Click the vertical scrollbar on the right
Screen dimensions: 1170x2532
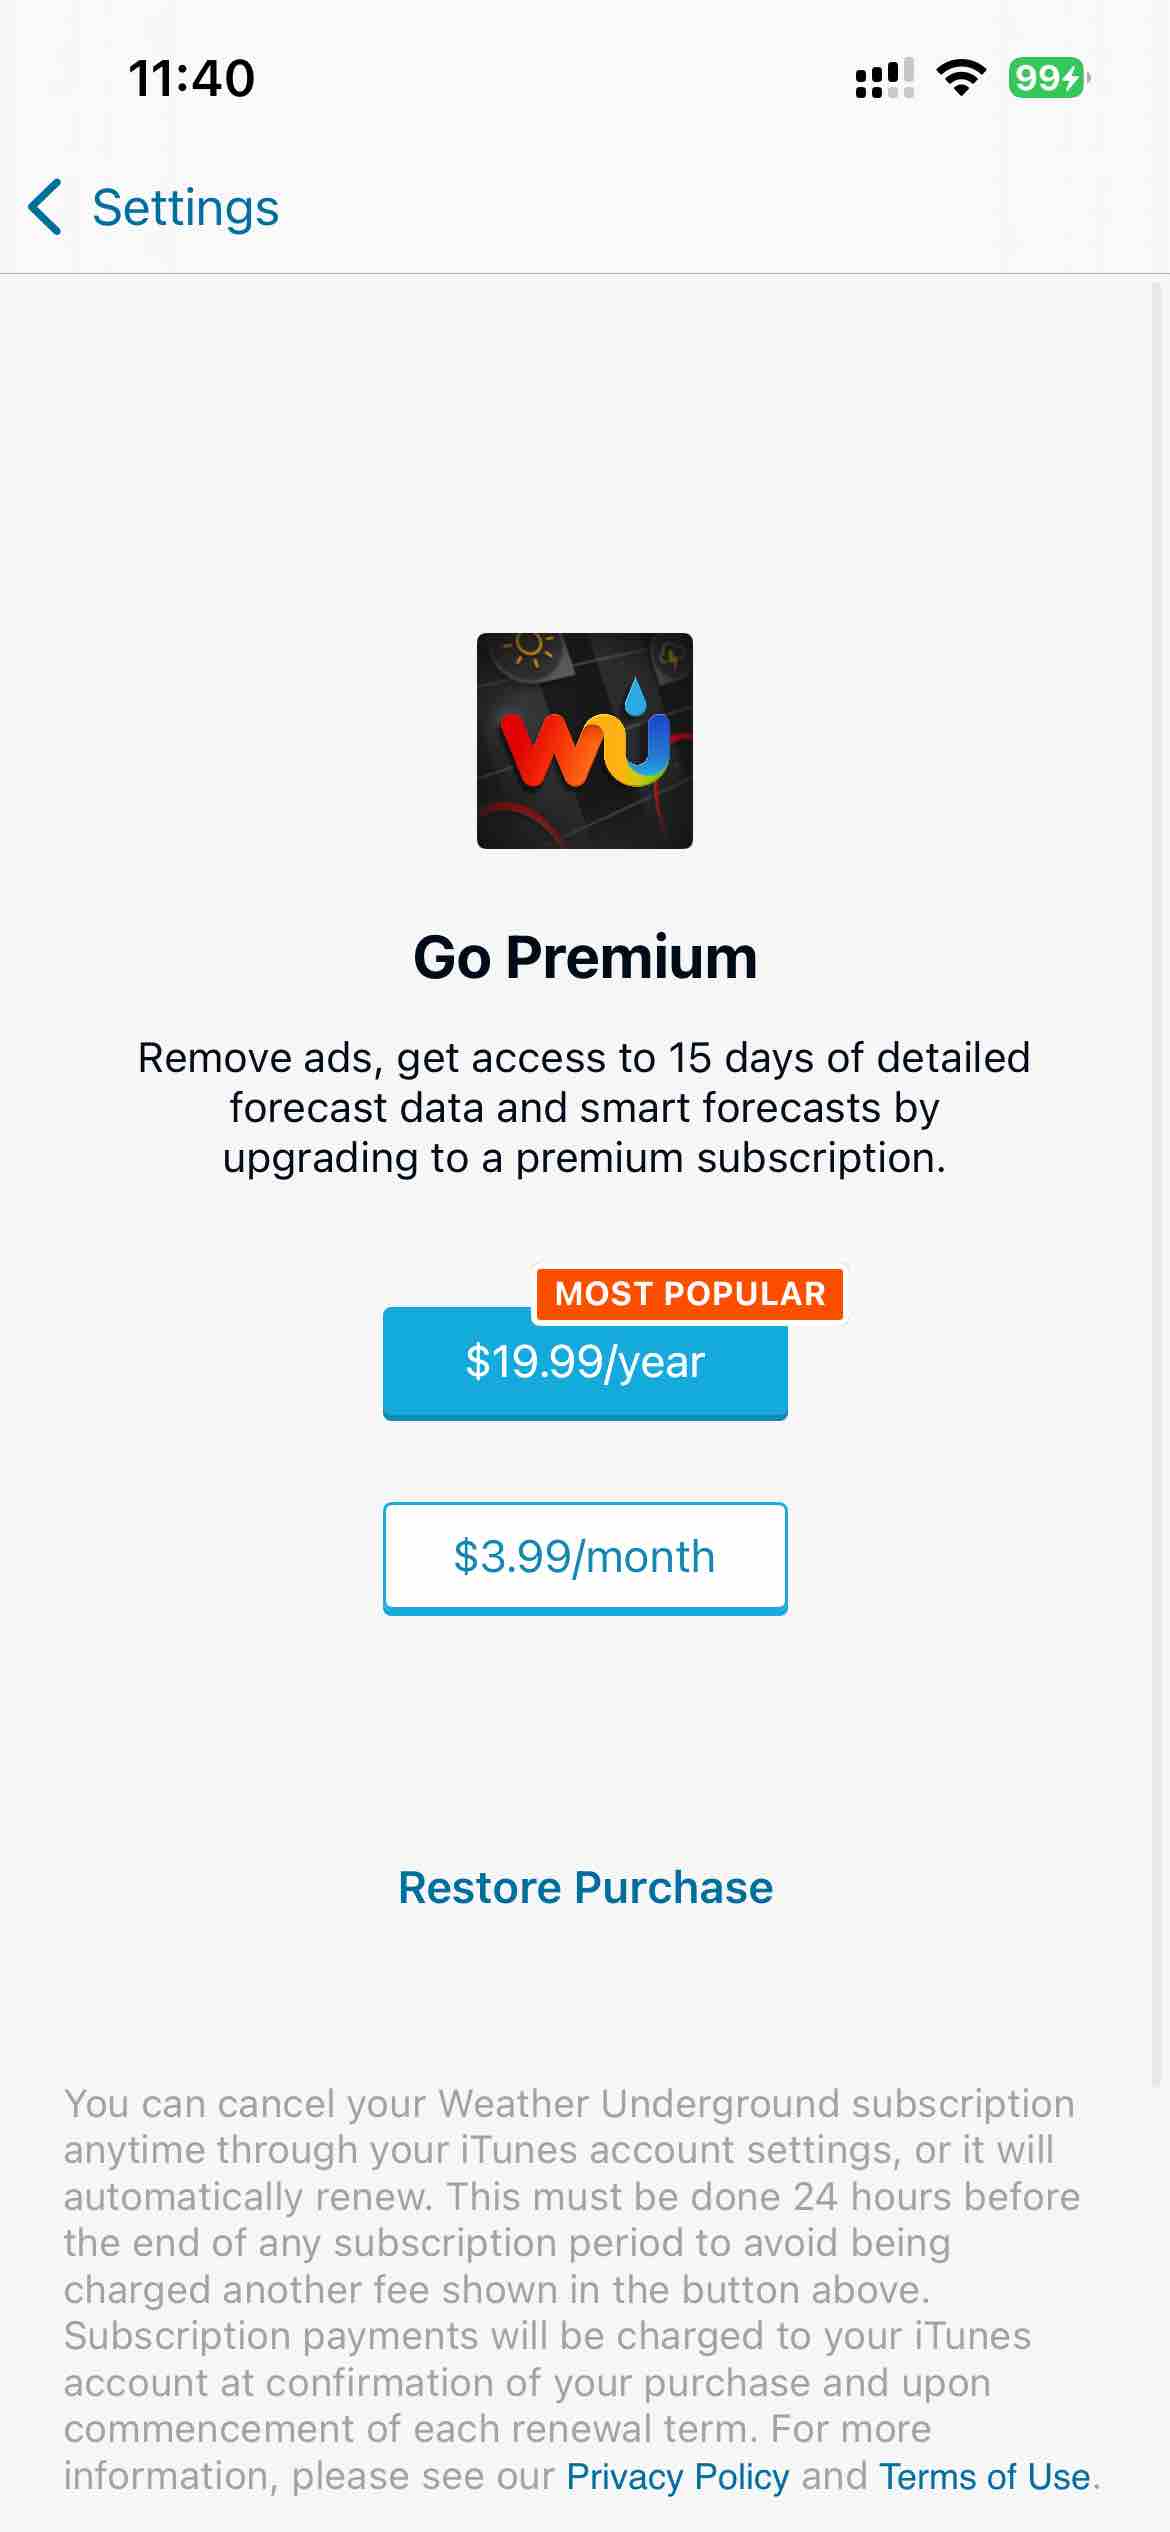point(1157,1180)
